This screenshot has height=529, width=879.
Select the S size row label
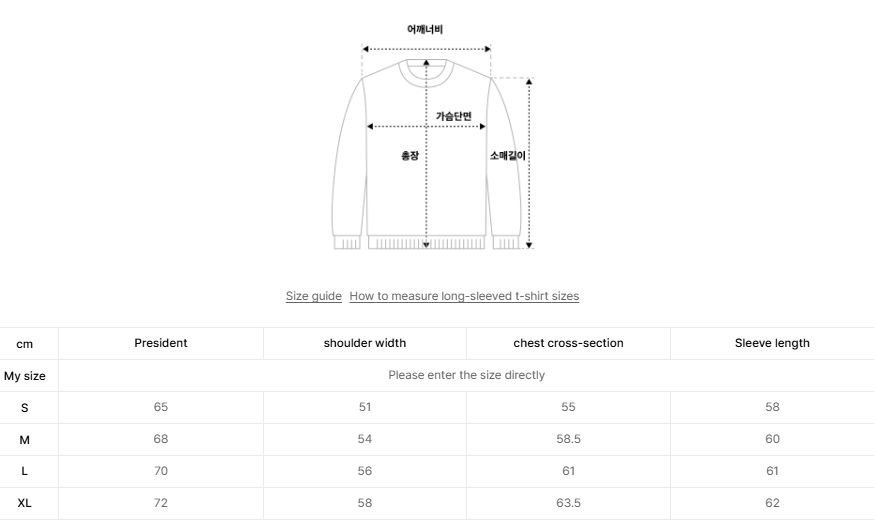point(25,407)
